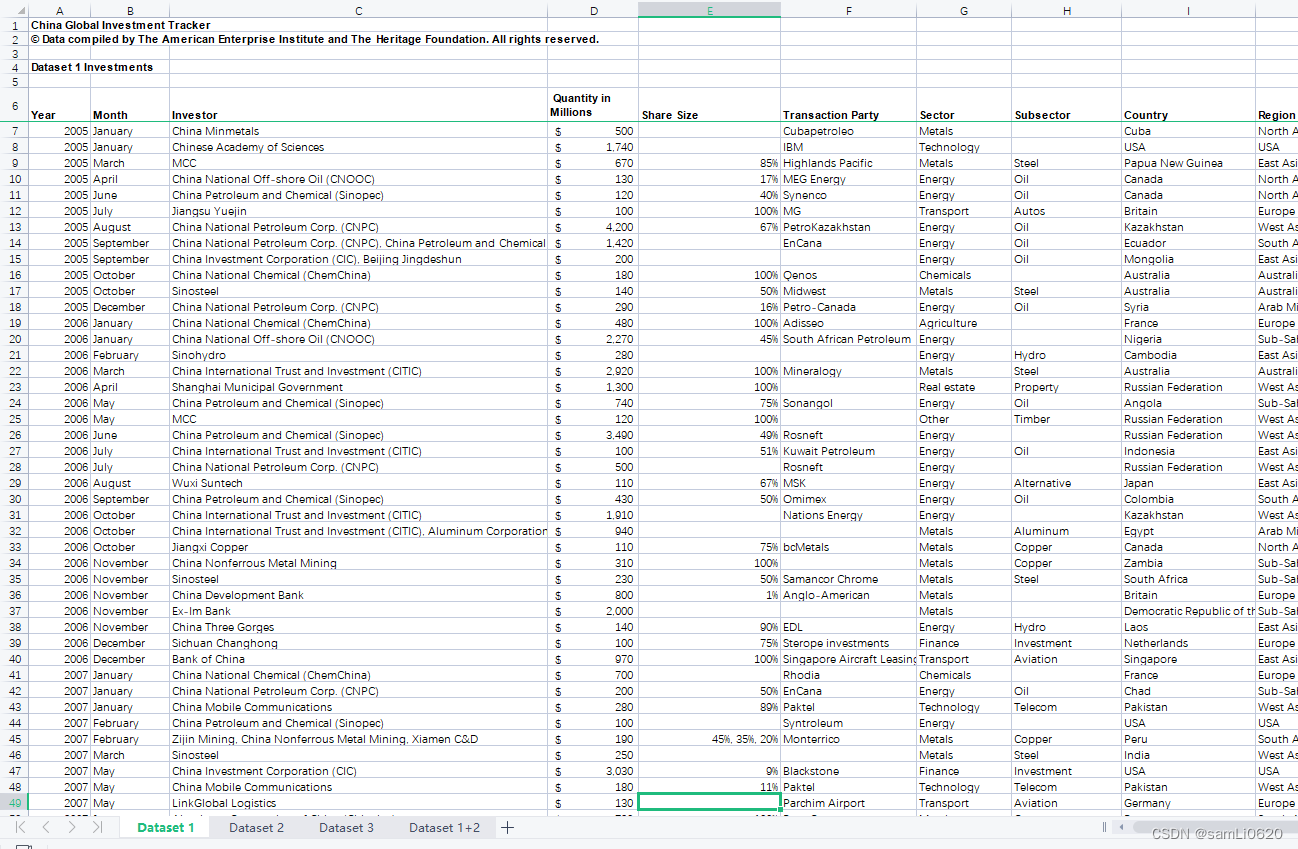
Task: Select the 'Sterope investments' cell
Action: pos(848,643)
